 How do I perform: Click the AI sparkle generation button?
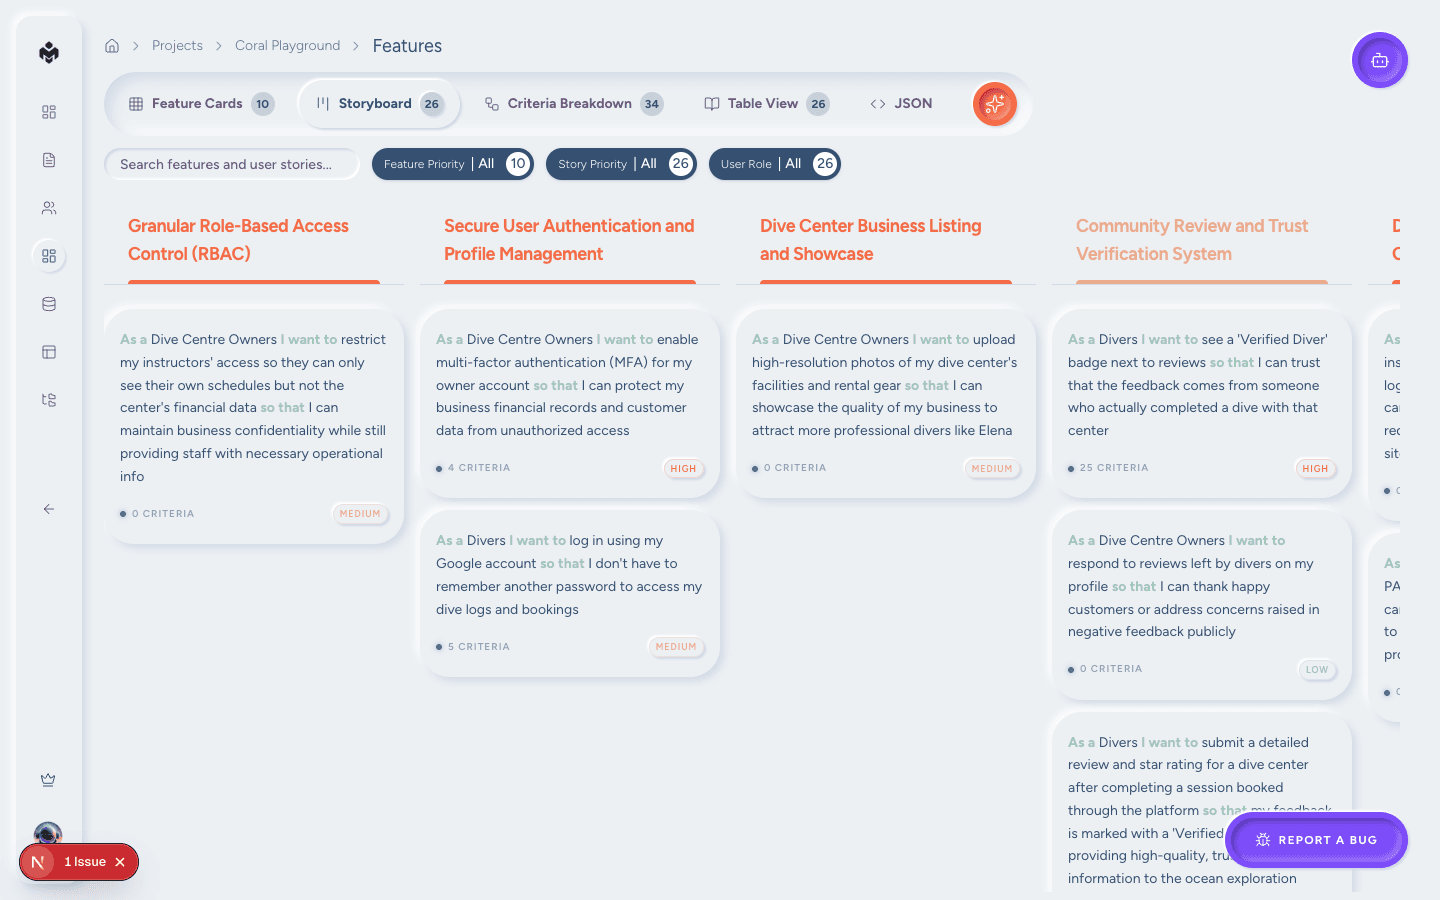click(x=994, y=103)
